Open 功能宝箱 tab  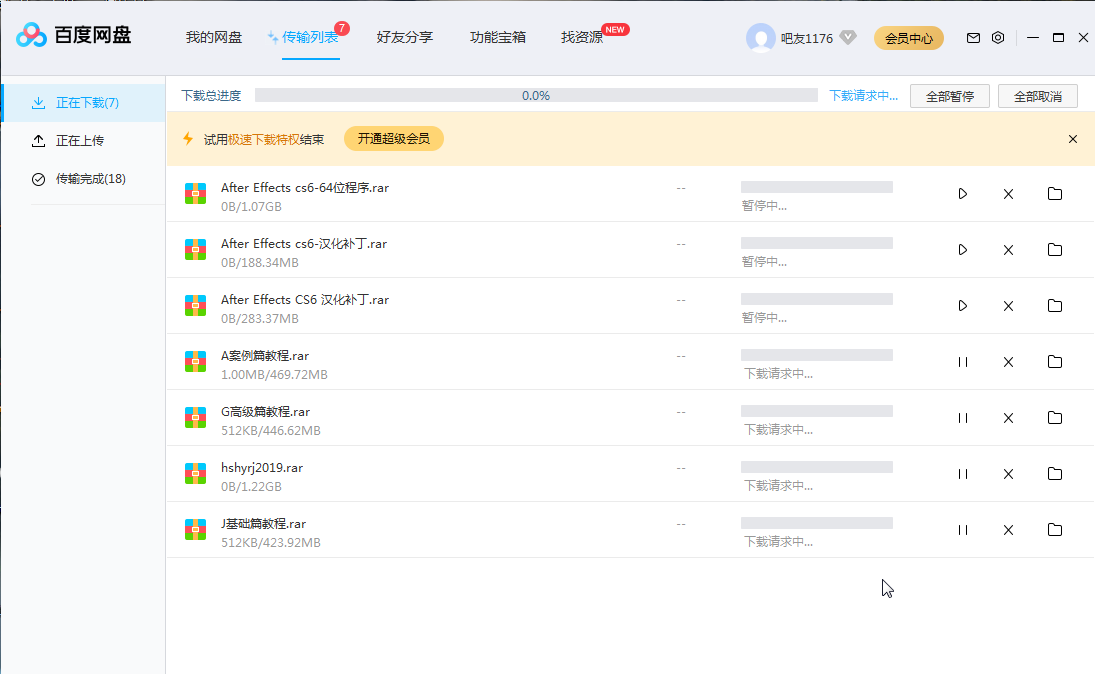point(497,38)
